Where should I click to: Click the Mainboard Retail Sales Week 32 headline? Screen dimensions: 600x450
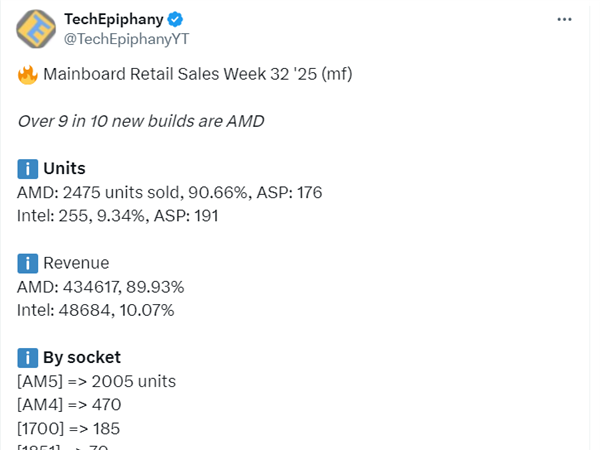point(192,74)
